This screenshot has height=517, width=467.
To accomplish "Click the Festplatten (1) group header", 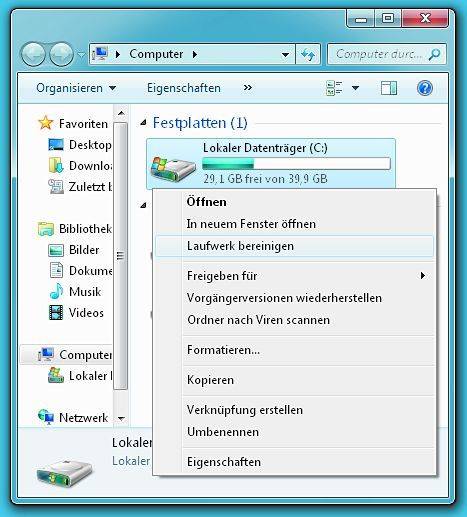I will [200, 123].
